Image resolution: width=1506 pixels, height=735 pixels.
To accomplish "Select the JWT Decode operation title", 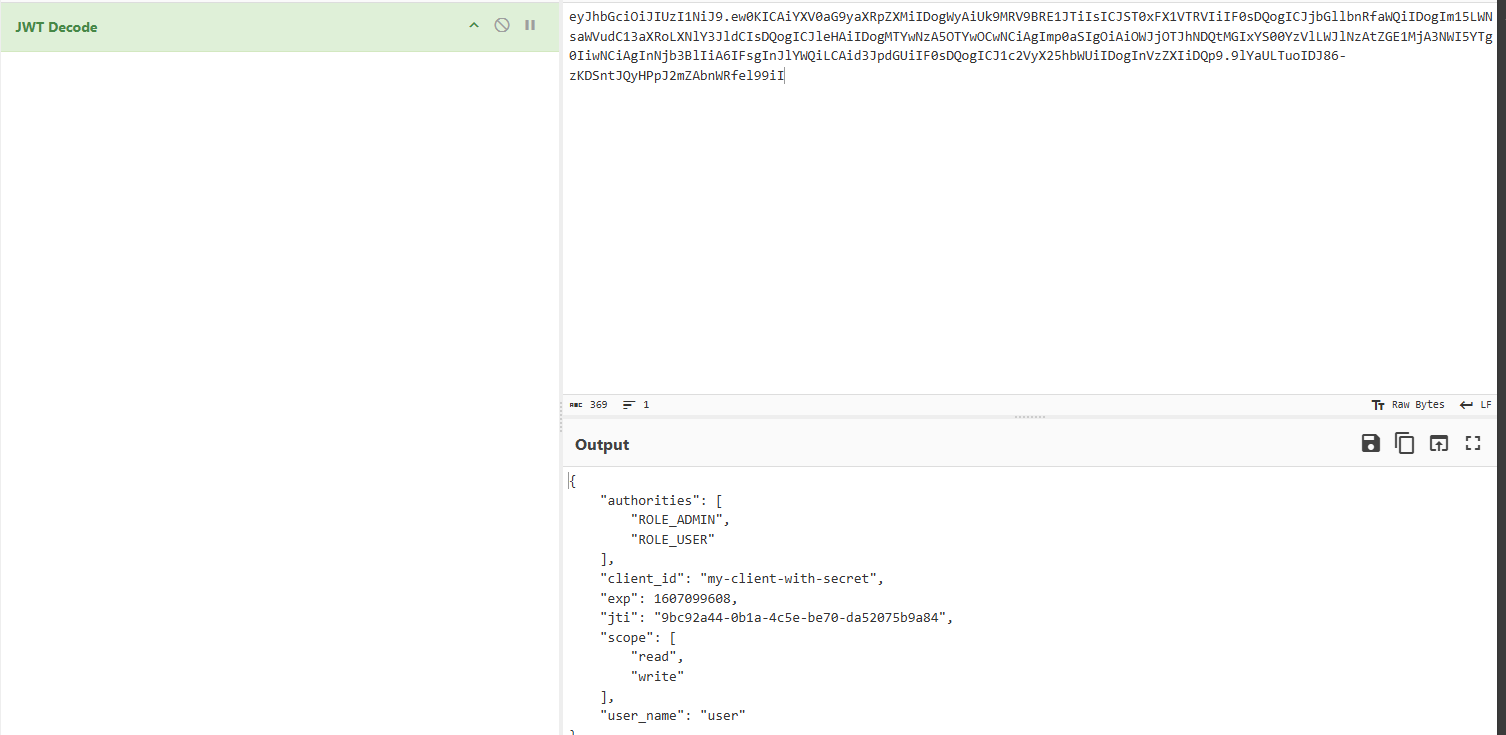I will pyautogui.click(x=56, y=27).
